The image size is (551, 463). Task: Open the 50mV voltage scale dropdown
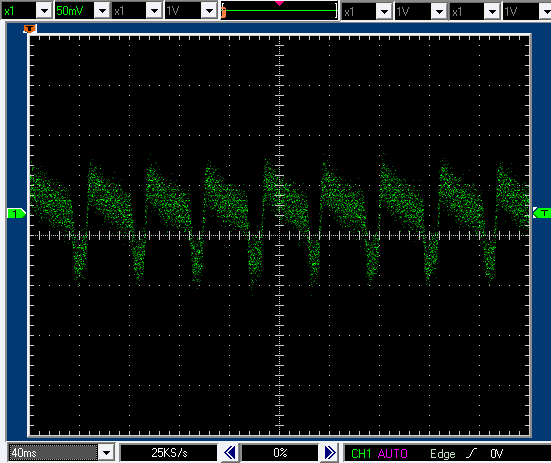point(102,11)
